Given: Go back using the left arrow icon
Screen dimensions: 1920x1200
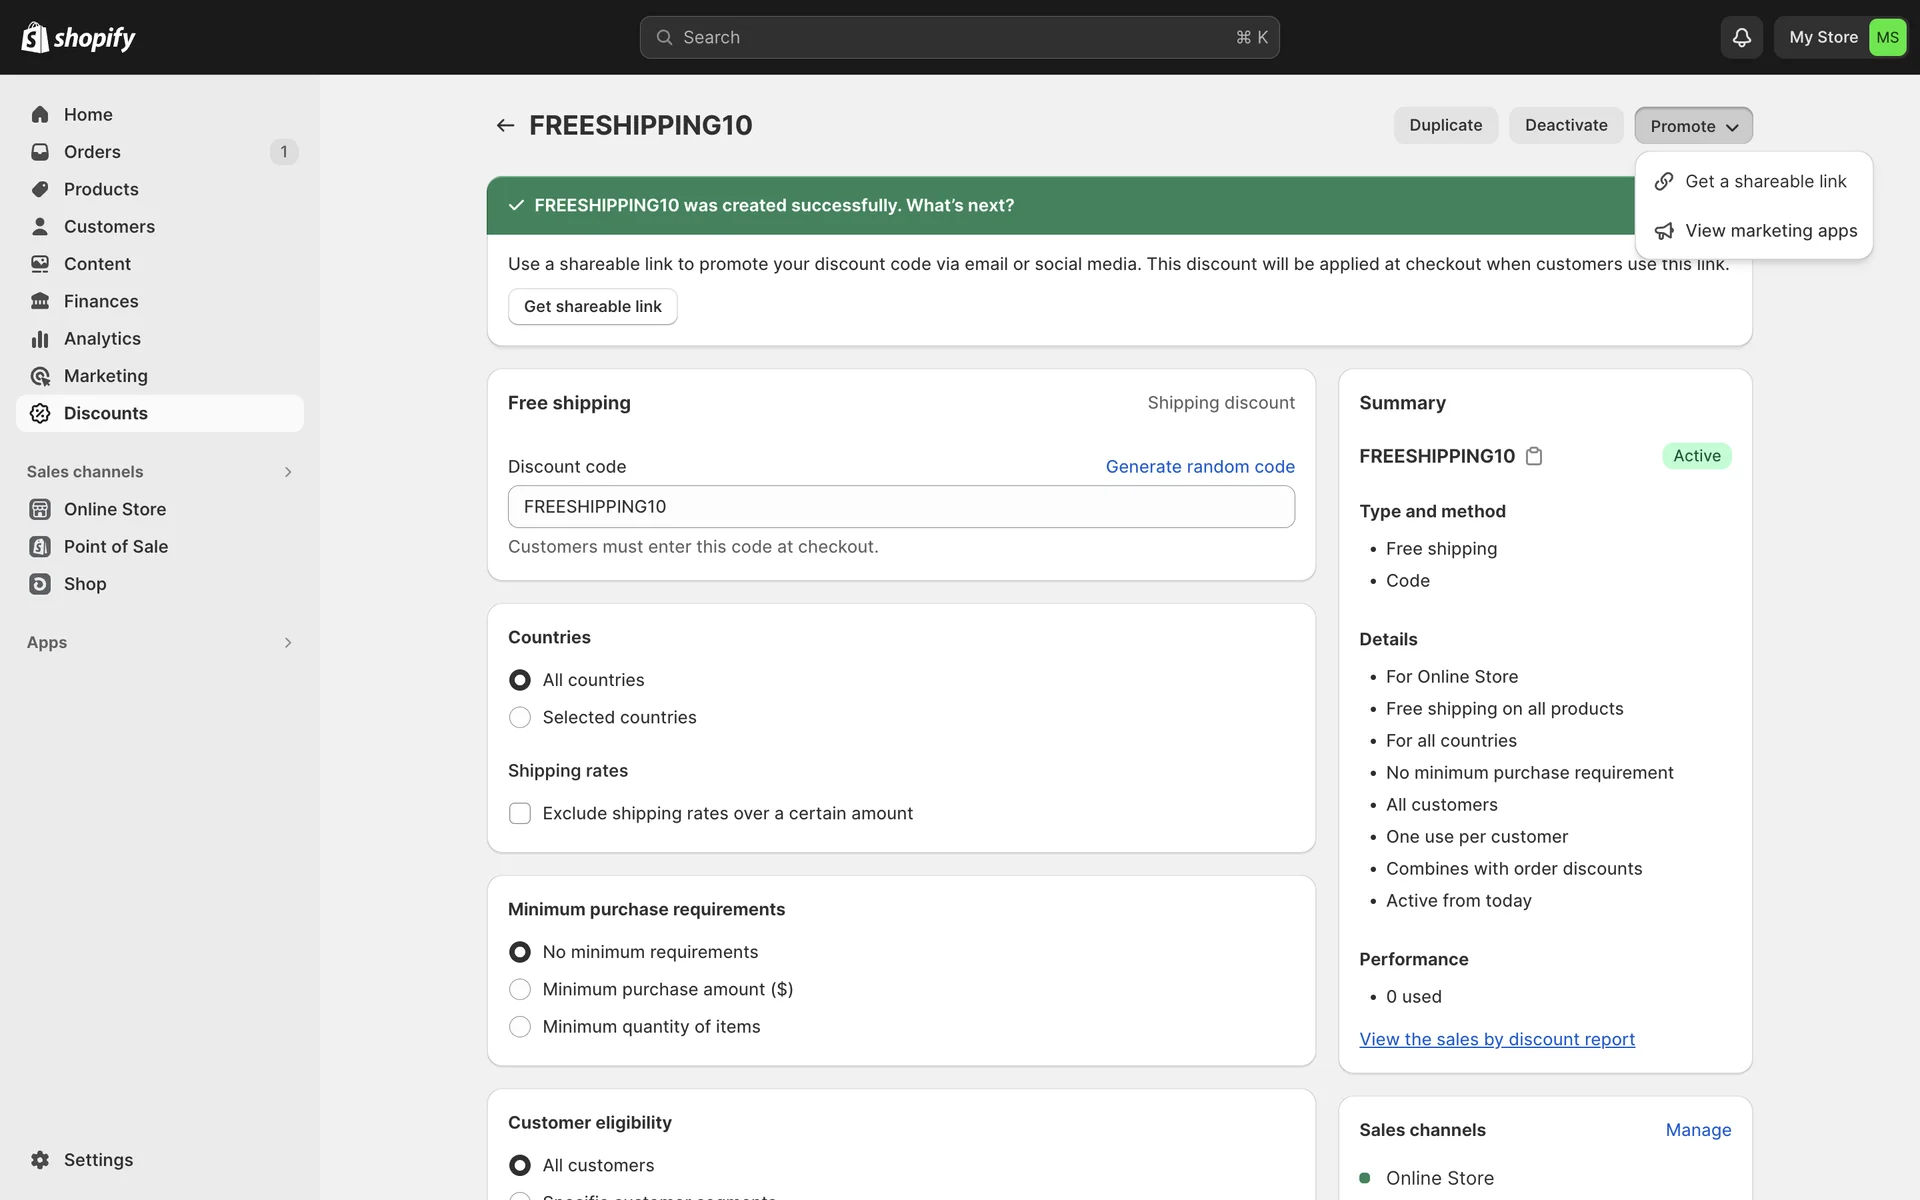Looking at the screenshot, I should click(505, 125).
